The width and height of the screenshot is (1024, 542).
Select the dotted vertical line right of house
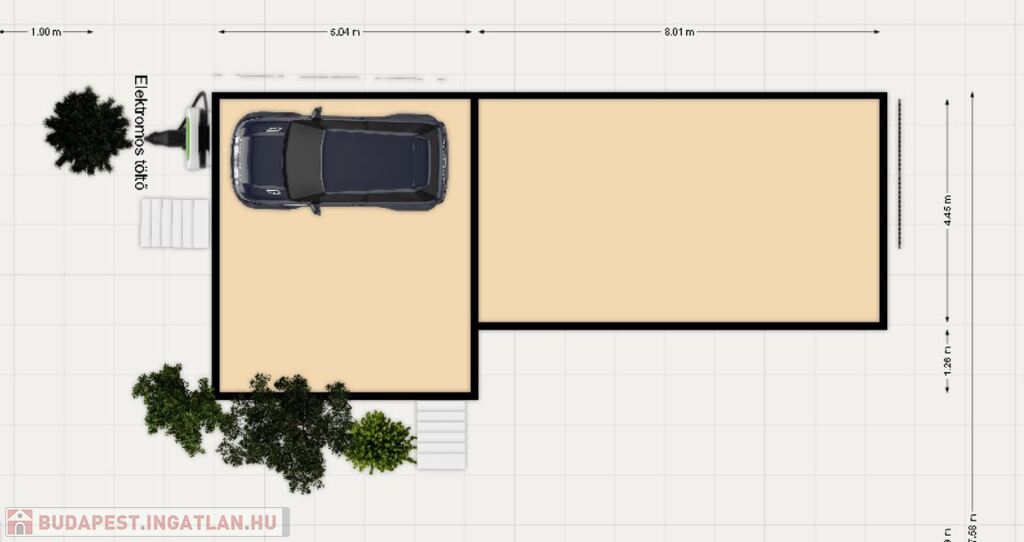point(899,172)
